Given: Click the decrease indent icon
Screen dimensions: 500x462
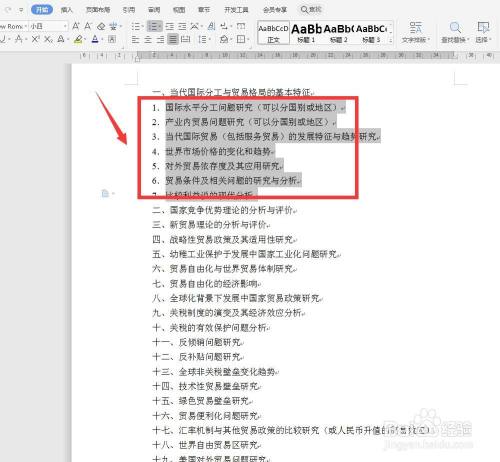Looking at the screenshot, I should tap(170, 26).
